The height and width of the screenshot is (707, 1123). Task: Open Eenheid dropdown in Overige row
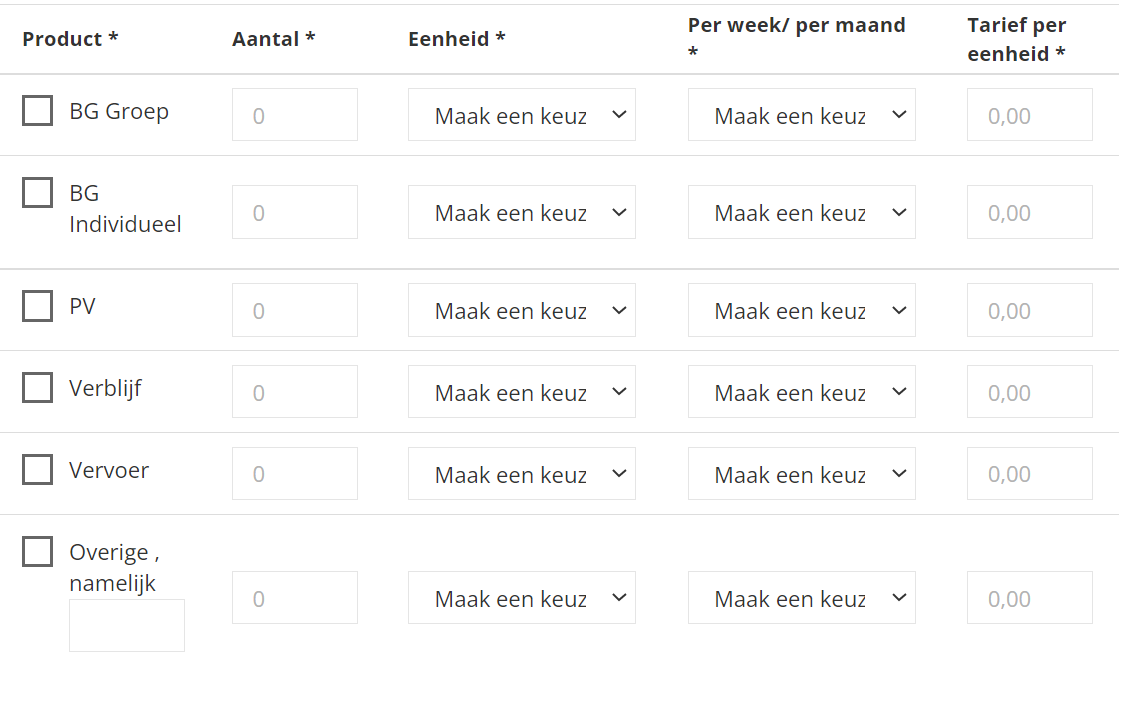pyautogui.click(x=521, y=598)
